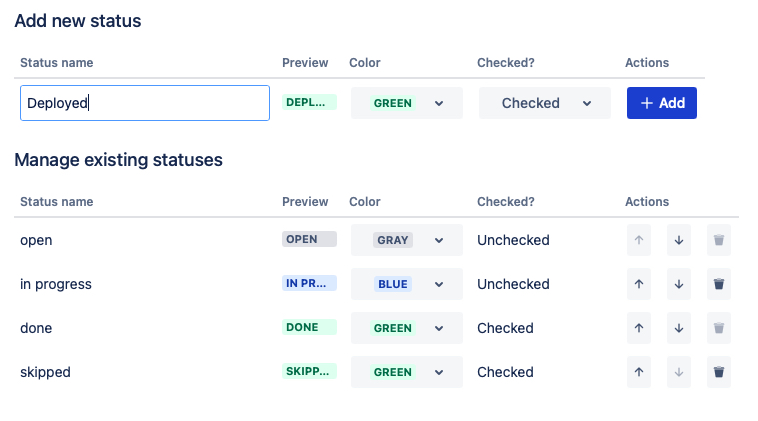
Task: Move the 'open' status down
Action: click(679, 240)
